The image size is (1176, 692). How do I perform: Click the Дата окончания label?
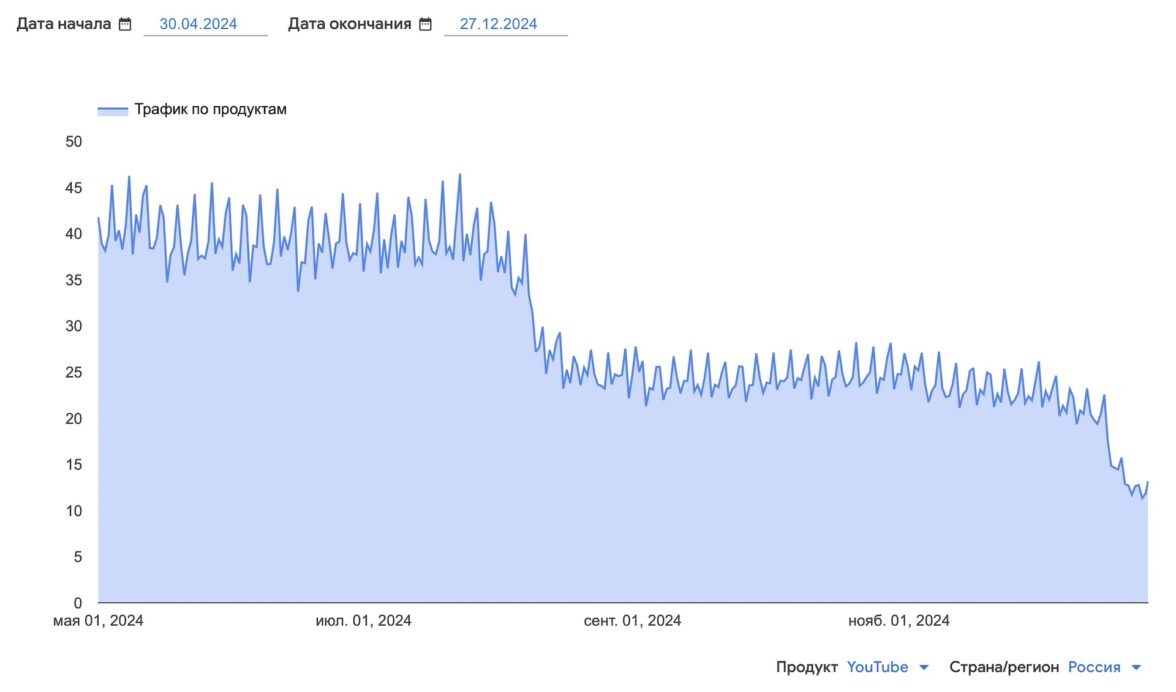(x=350, y=24)
